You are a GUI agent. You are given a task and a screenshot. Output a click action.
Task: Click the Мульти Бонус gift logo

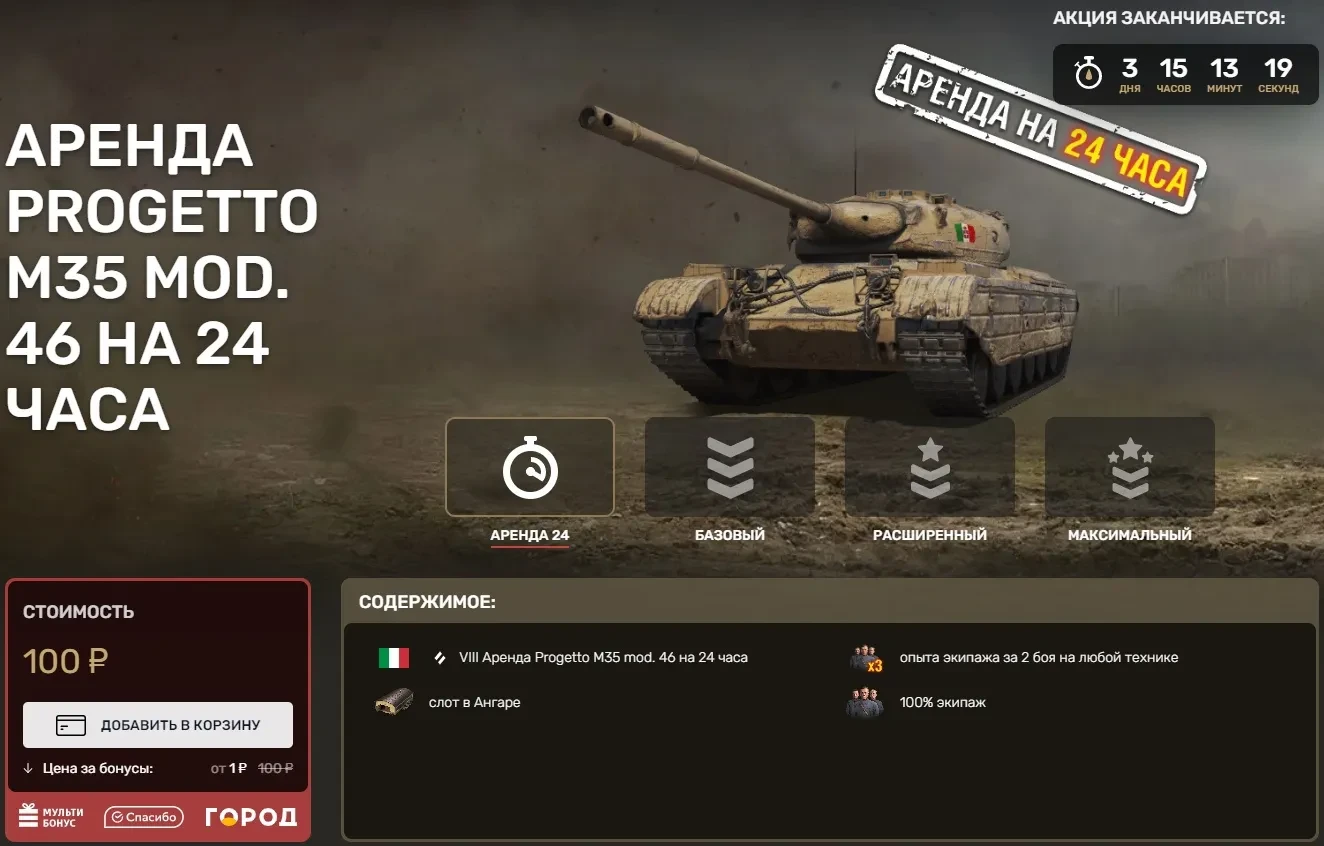[x=52, y=817]
